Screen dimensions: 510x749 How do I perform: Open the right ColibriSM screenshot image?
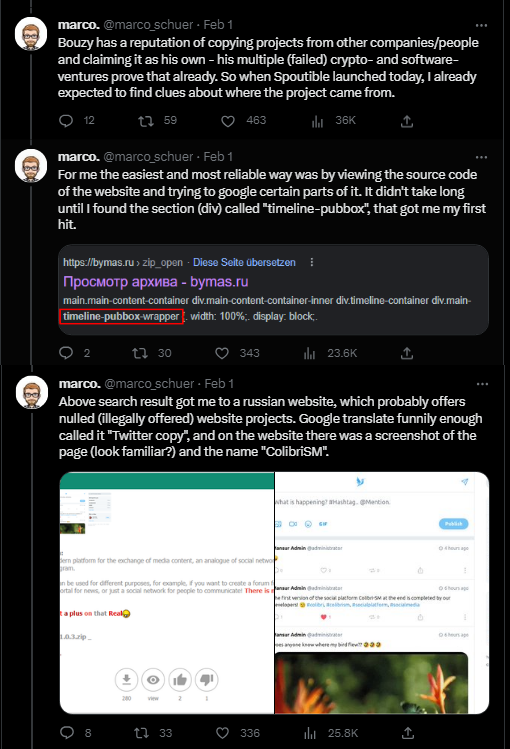click(x=382, y=593)
